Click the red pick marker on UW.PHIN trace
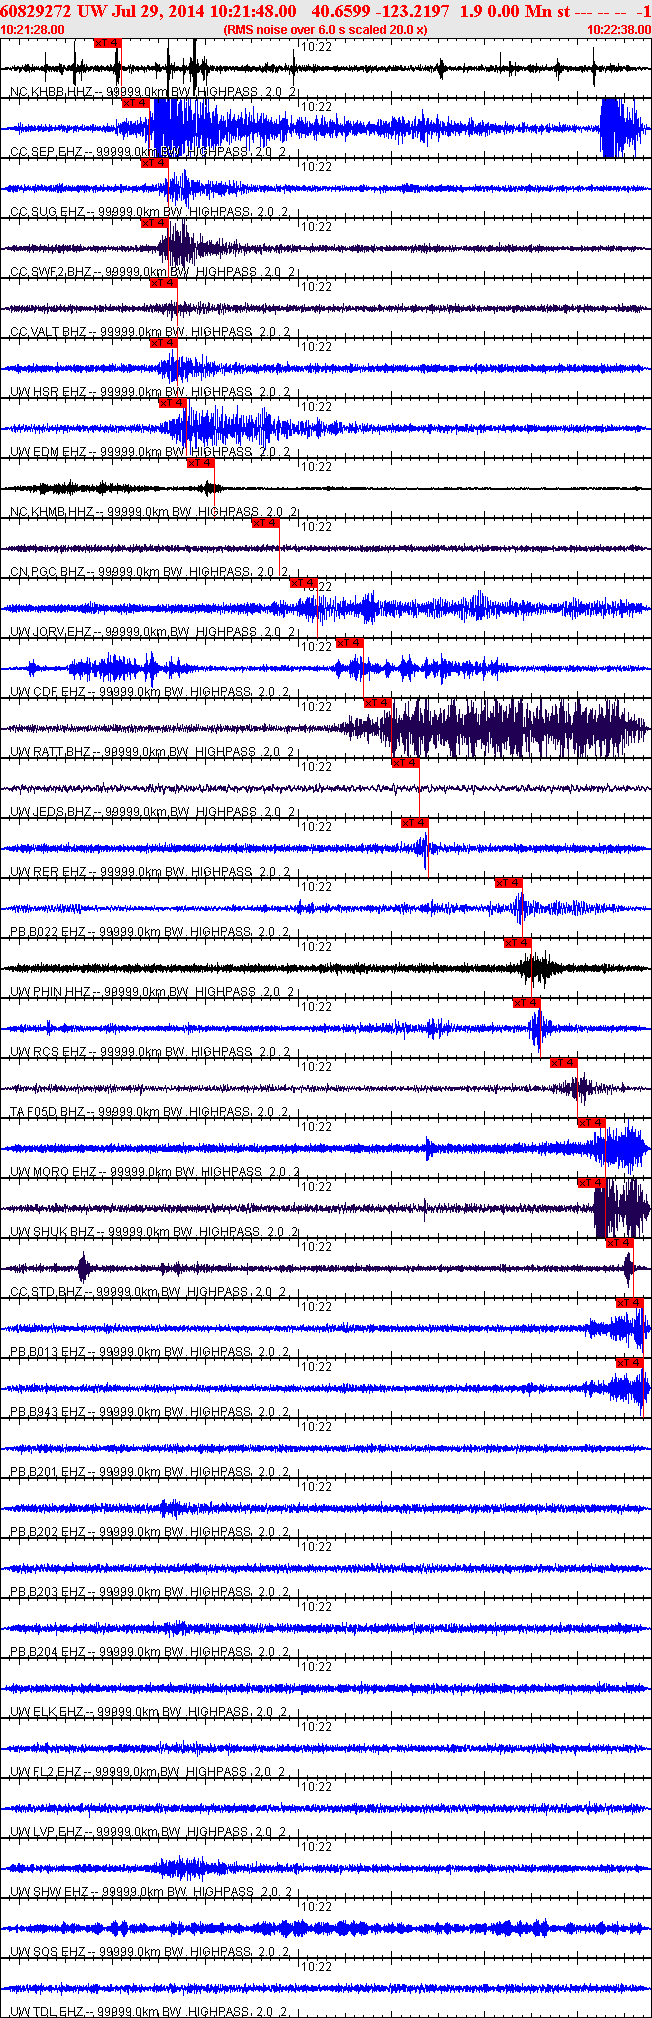 (x=517, y=943)
